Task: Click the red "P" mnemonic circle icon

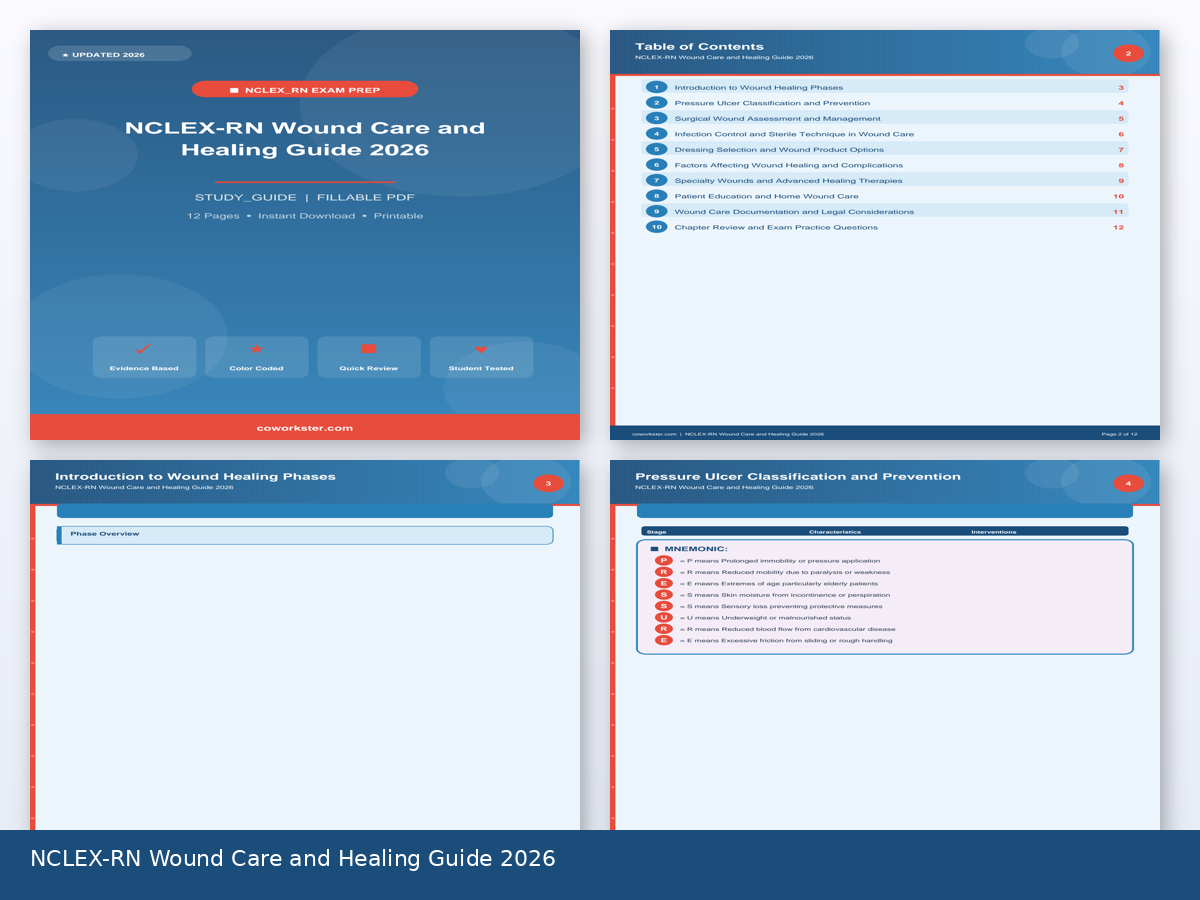Action: (x=662, y=560)
